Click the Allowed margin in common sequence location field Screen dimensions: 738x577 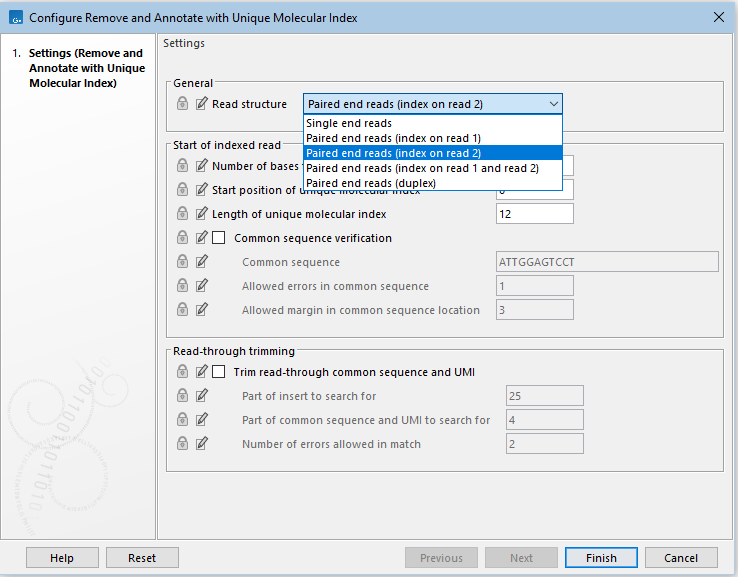click(x=535, y=310)
